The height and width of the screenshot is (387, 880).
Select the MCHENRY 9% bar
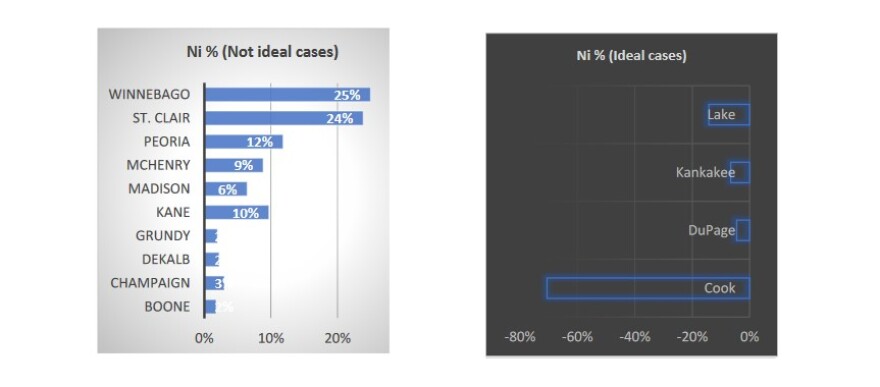(x=234, y=165)
